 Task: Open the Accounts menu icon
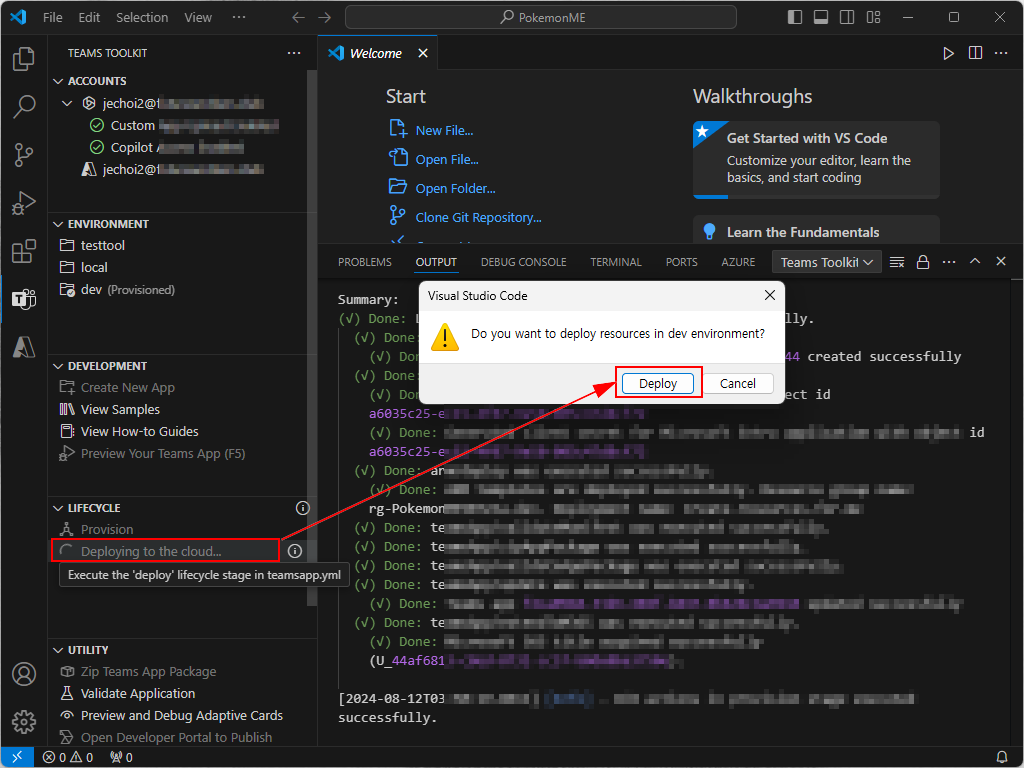pos(24,674)
